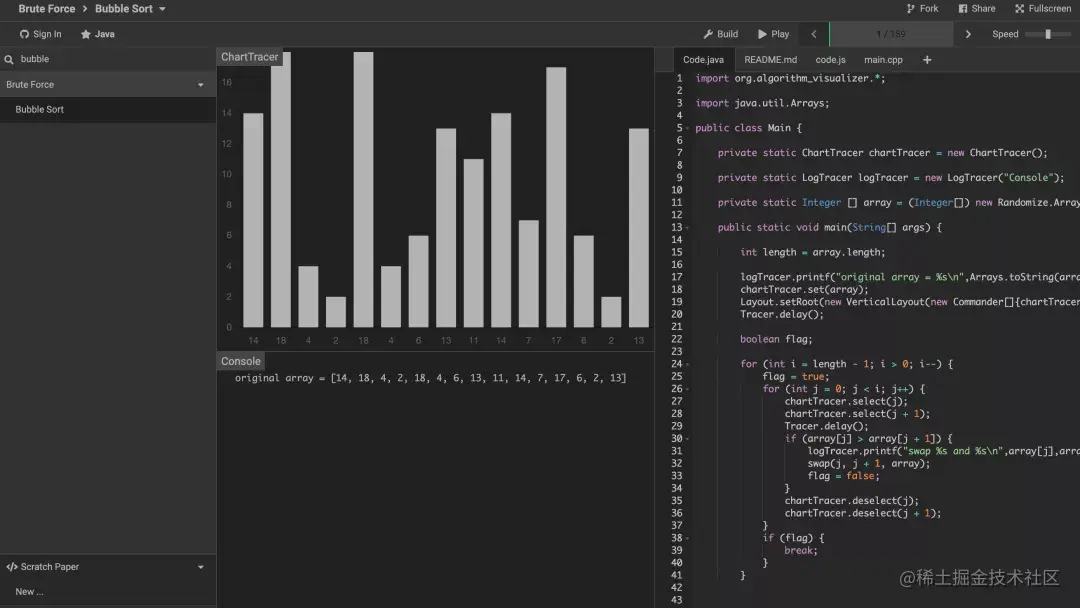1080x608 pixels.
Task: Click the Fork branch icon
Action: tap(911, 9)
